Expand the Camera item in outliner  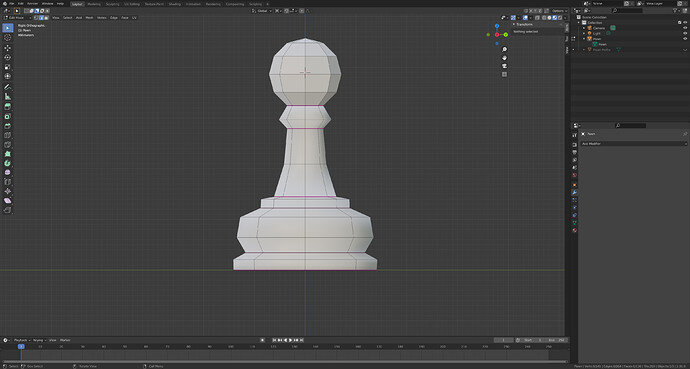coord(584,28)
